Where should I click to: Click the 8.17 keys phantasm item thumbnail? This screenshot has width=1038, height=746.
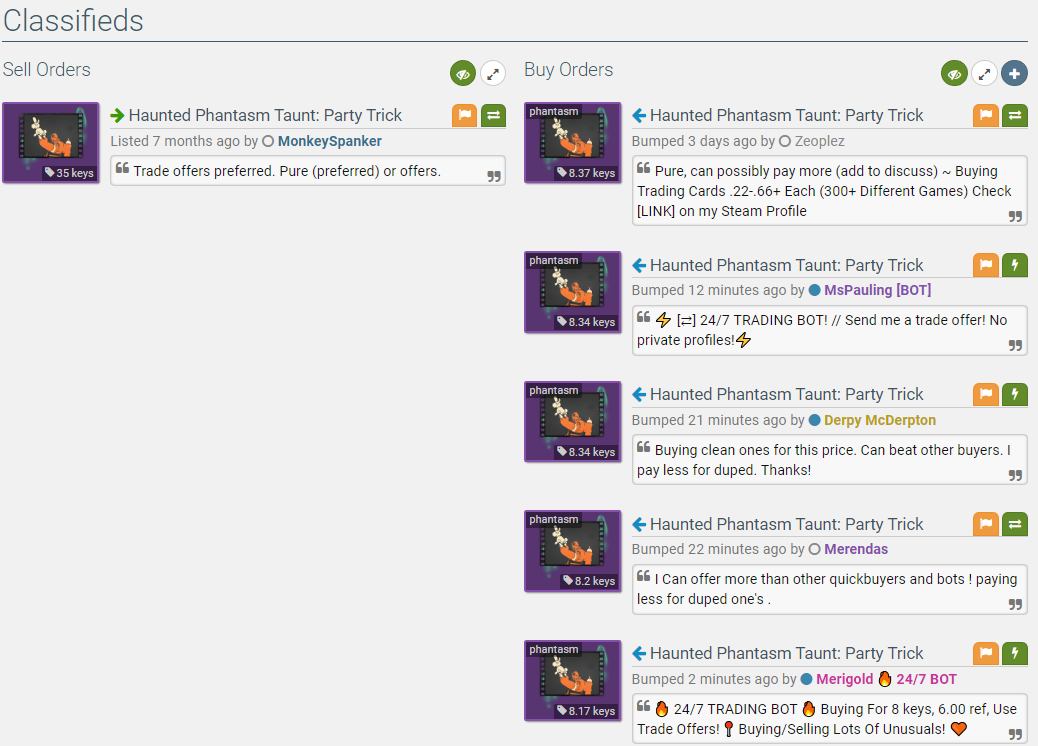[573, 681]
